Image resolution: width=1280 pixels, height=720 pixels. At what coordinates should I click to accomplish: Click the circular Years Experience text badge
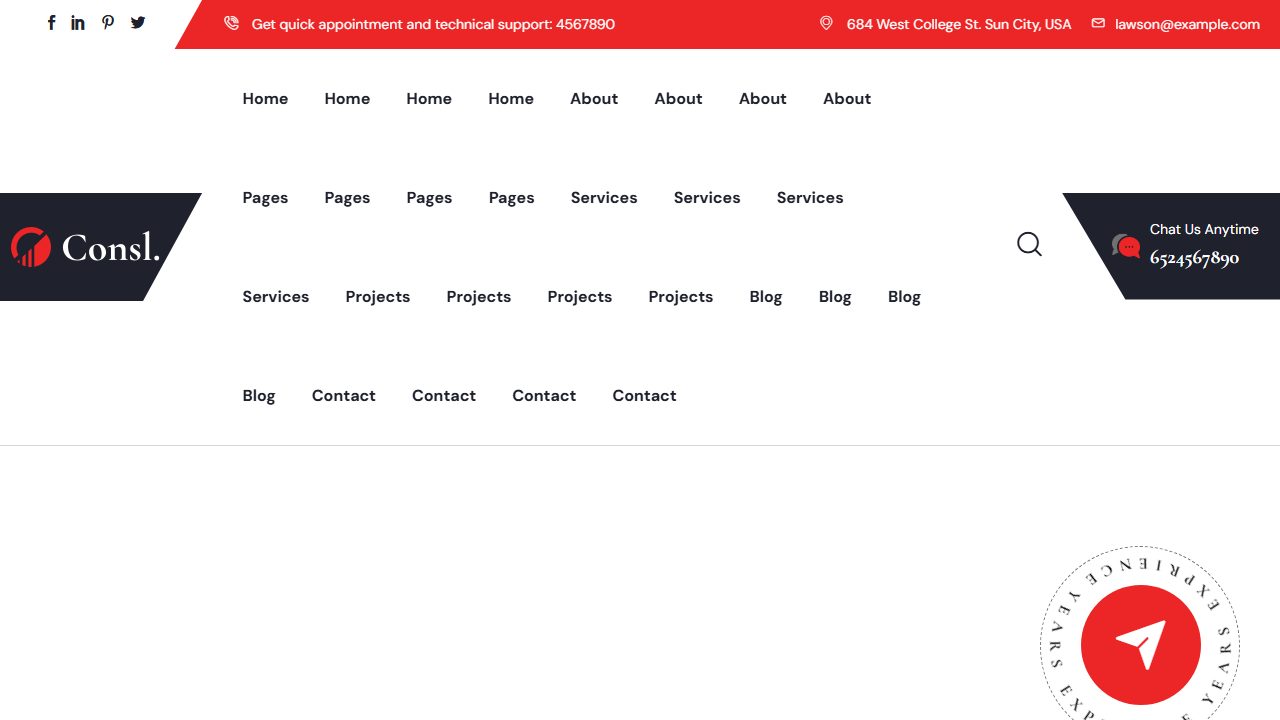[1140, 633]
